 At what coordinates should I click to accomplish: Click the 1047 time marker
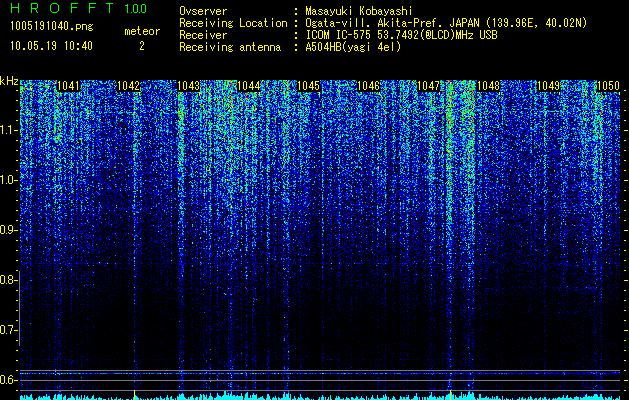[428, 86]
